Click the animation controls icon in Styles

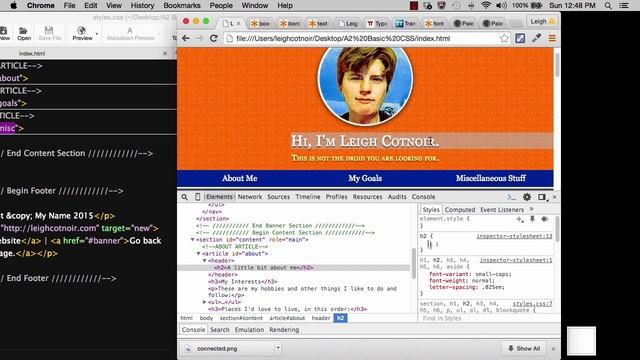[545, 219]
